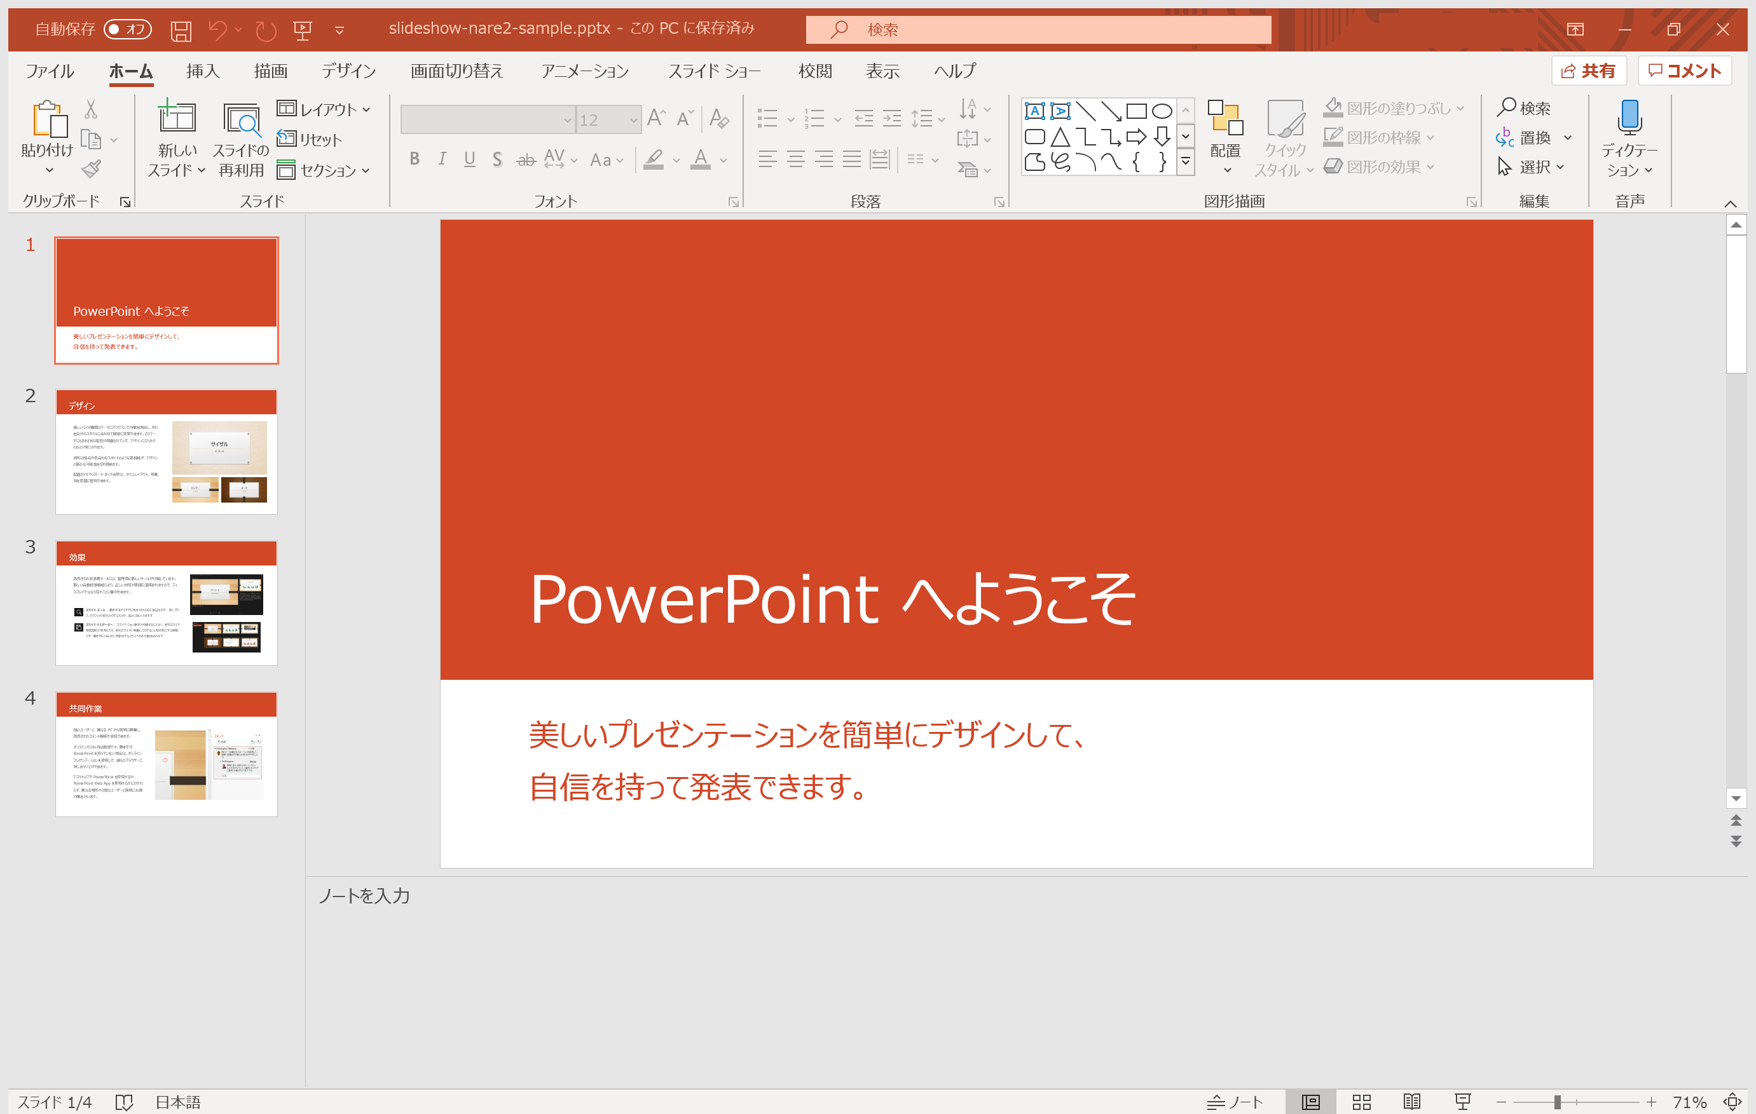This screenshot has width=1756, height=1114.
Task: Select the text box shape icon
Action: (1035, 111)
